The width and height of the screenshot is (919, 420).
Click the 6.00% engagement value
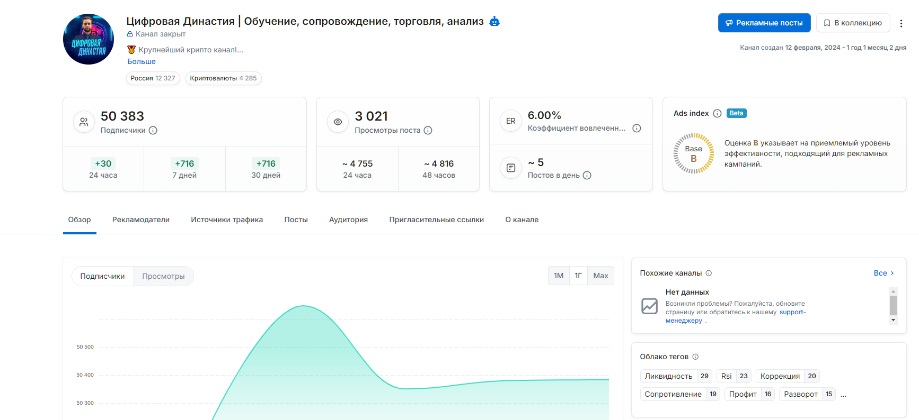[544, 115]
